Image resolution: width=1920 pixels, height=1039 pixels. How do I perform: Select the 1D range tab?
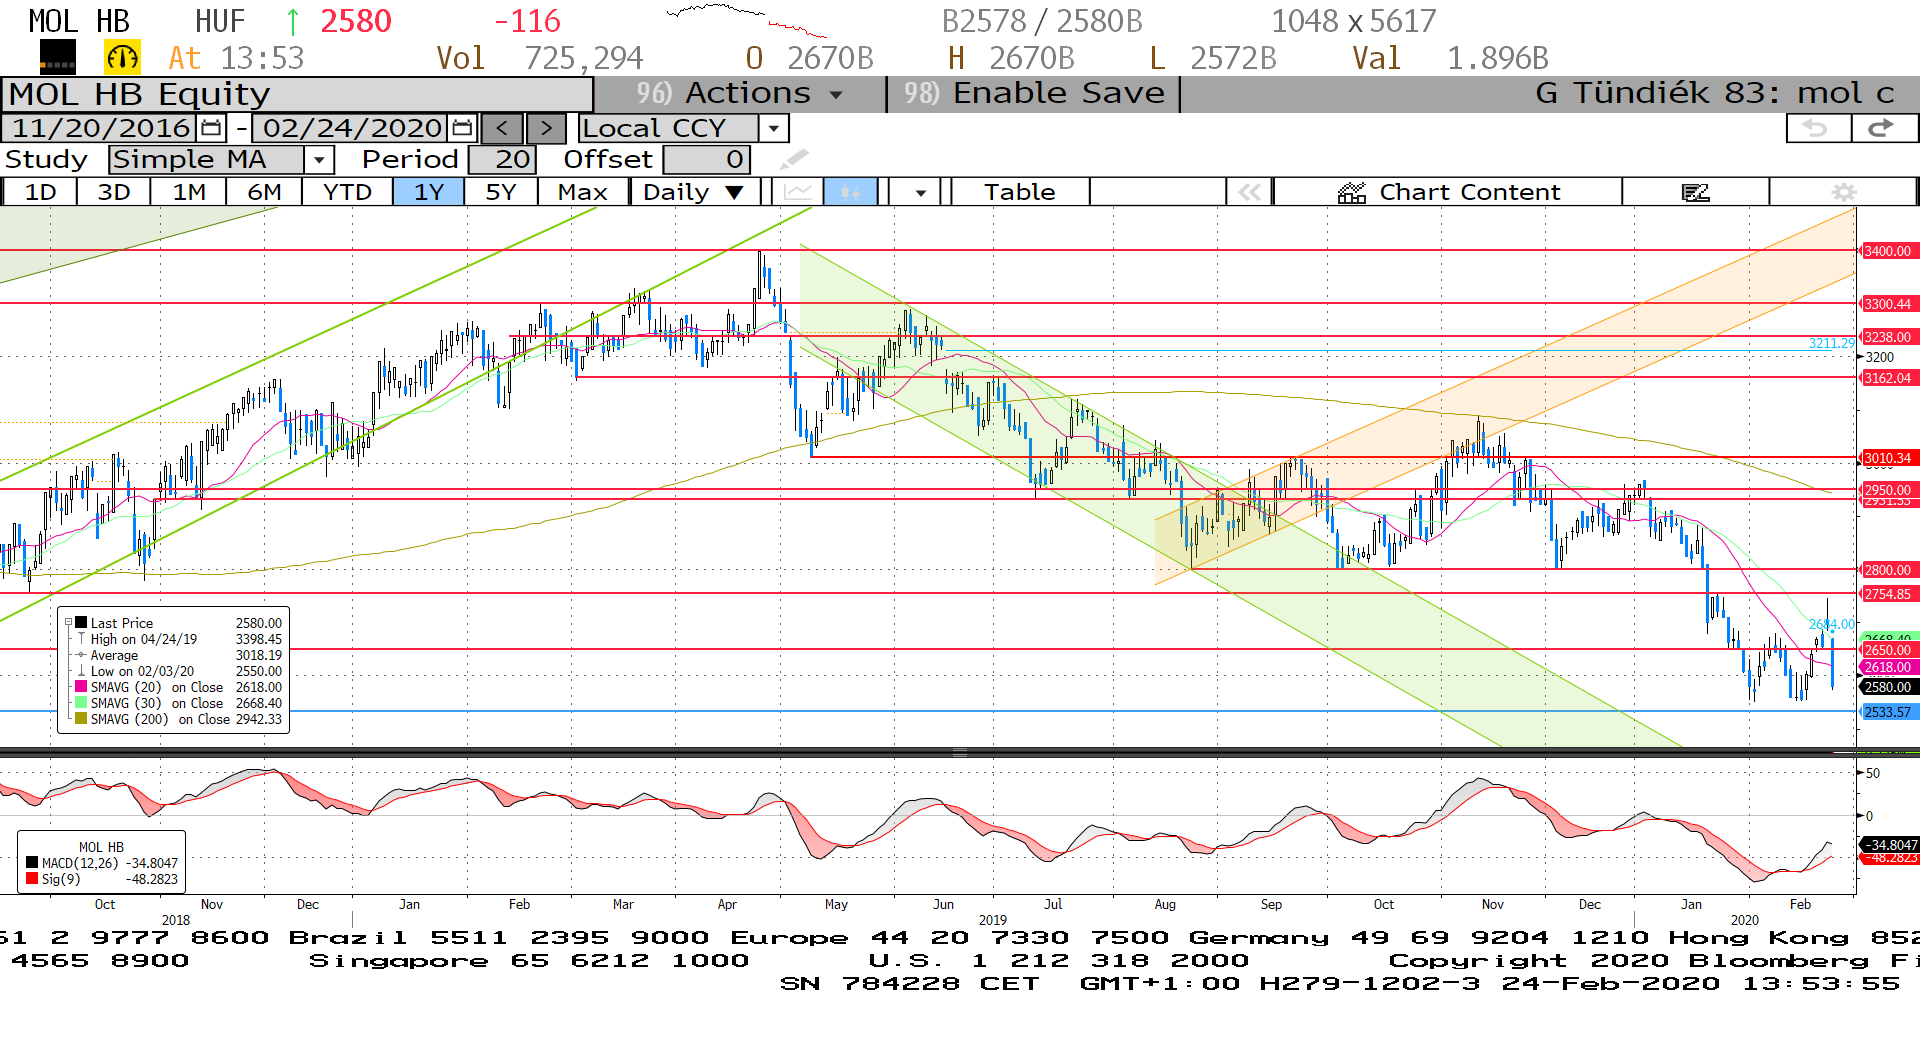click(40, 192)
